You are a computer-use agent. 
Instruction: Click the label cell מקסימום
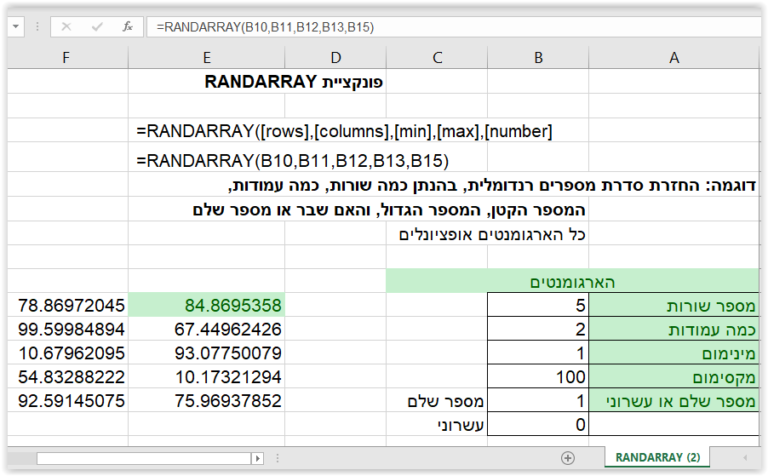tap(674, 377)
